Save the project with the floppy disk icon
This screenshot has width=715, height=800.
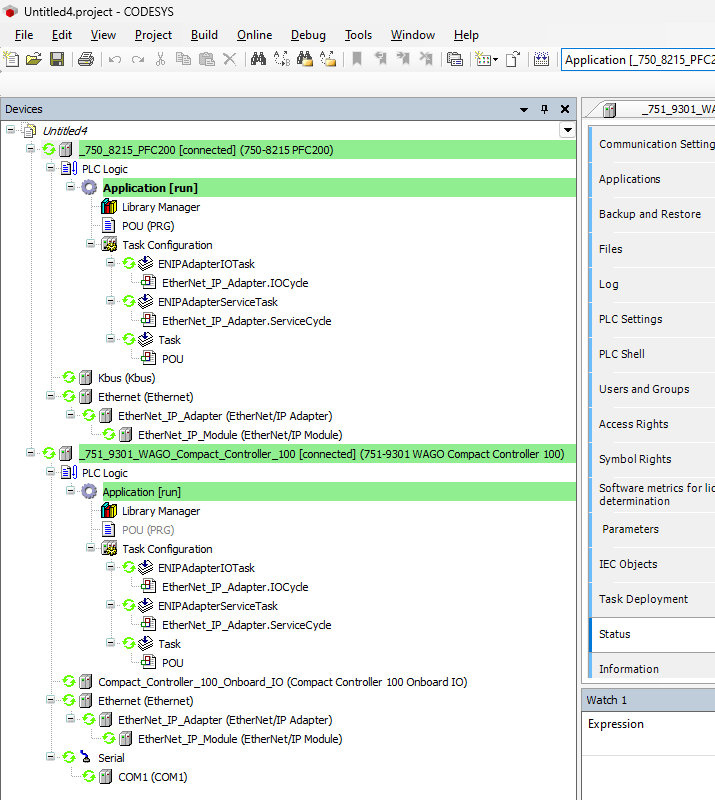57,59
